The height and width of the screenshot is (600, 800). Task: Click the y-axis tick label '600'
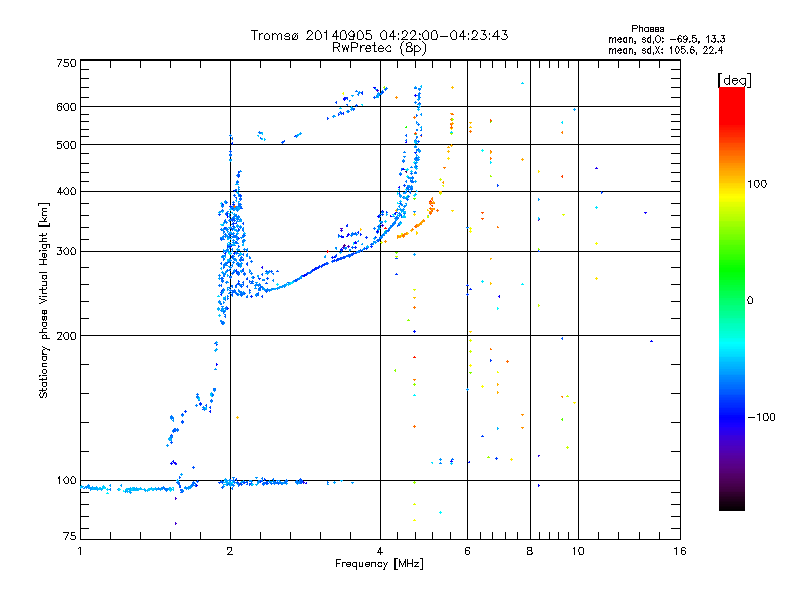point(66,107)
